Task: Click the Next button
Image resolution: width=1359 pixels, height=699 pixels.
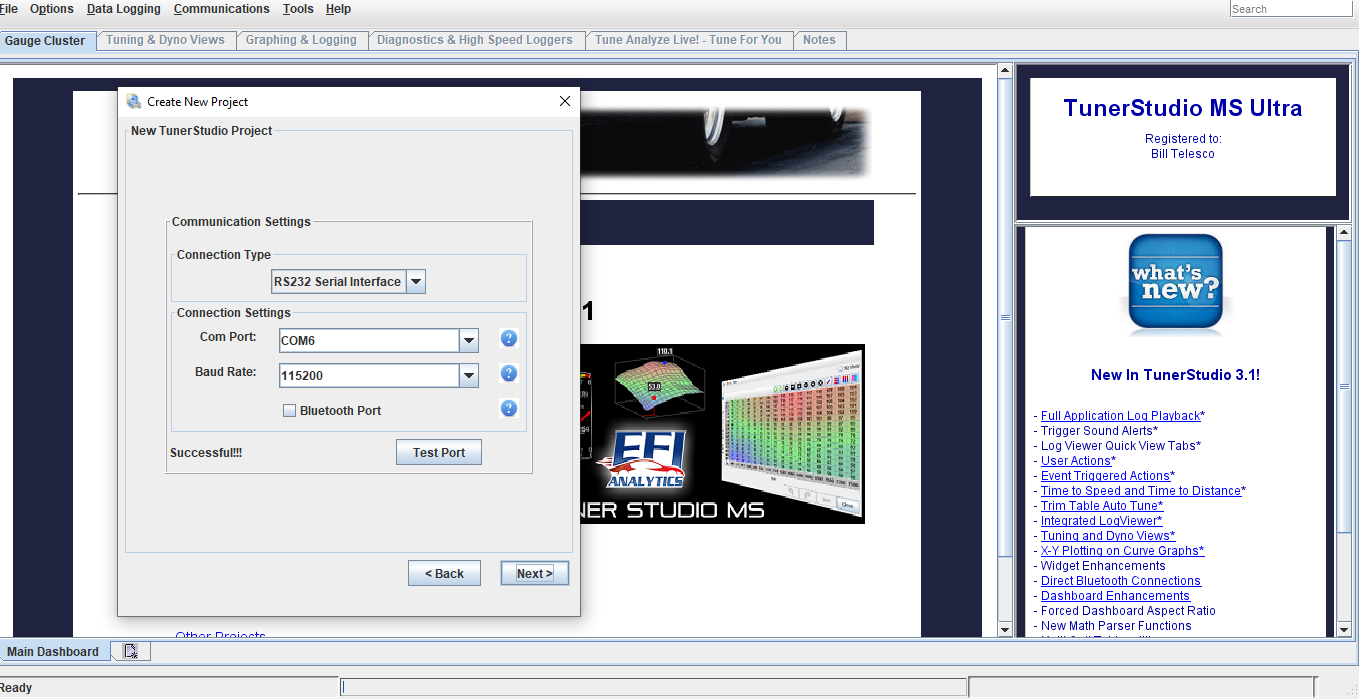Action: coord(535,573)
